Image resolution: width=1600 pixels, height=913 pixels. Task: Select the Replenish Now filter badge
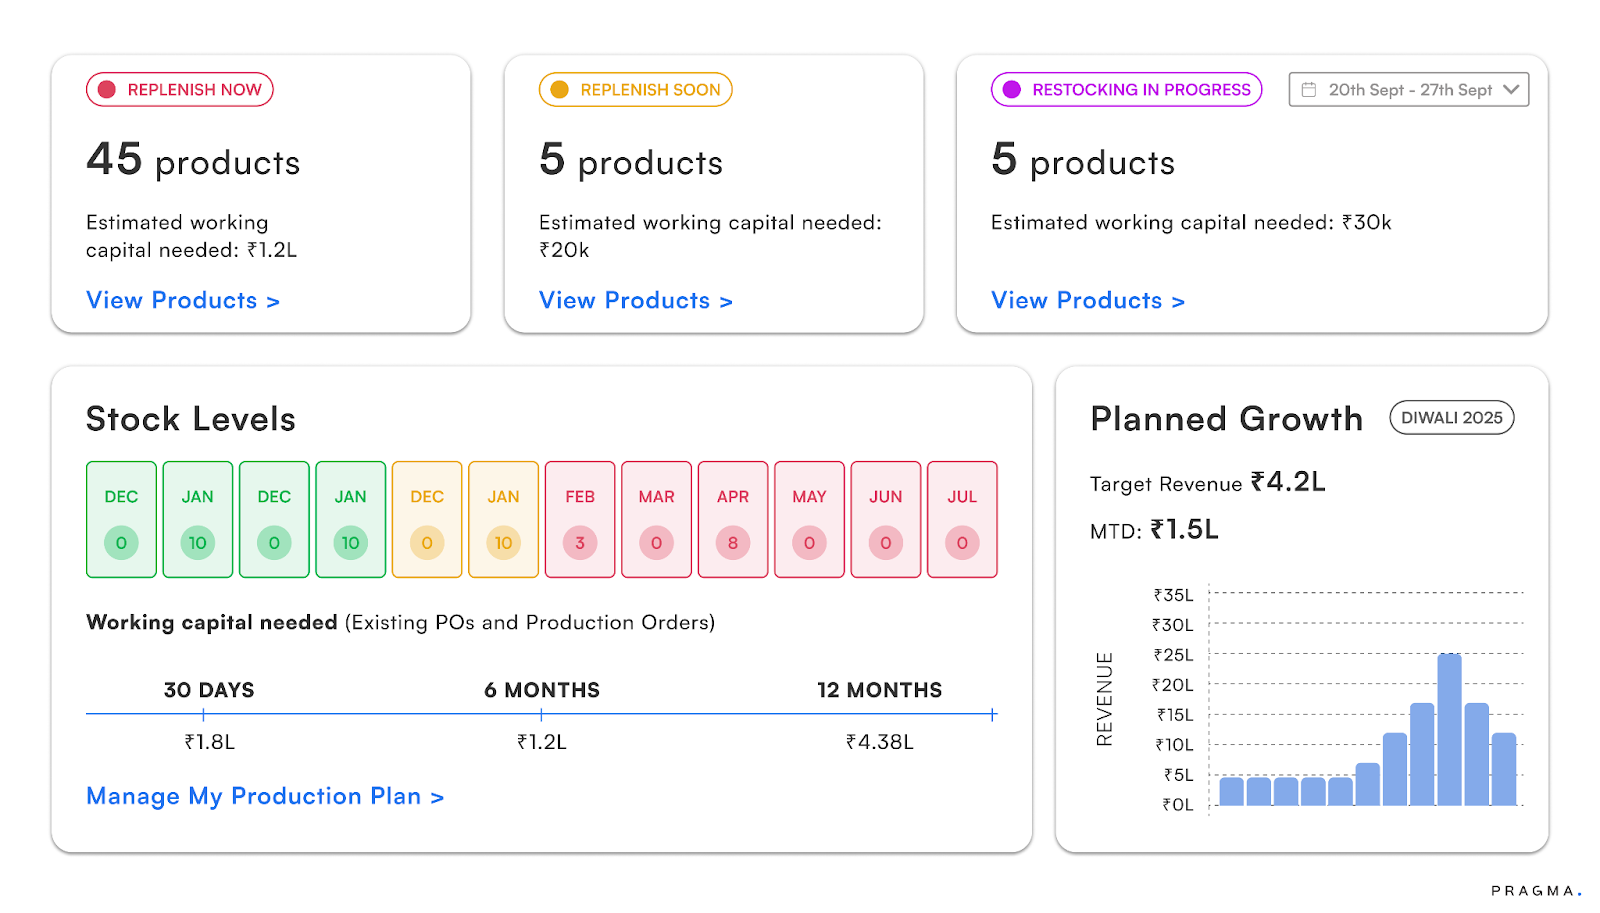point(179,89)
